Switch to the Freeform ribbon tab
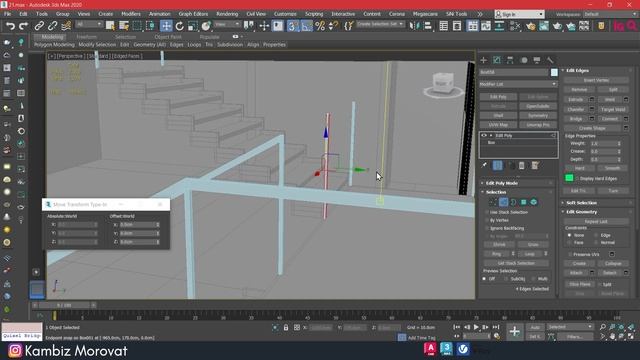Viewport: 640px width, 360px height. tap(87, 37)
